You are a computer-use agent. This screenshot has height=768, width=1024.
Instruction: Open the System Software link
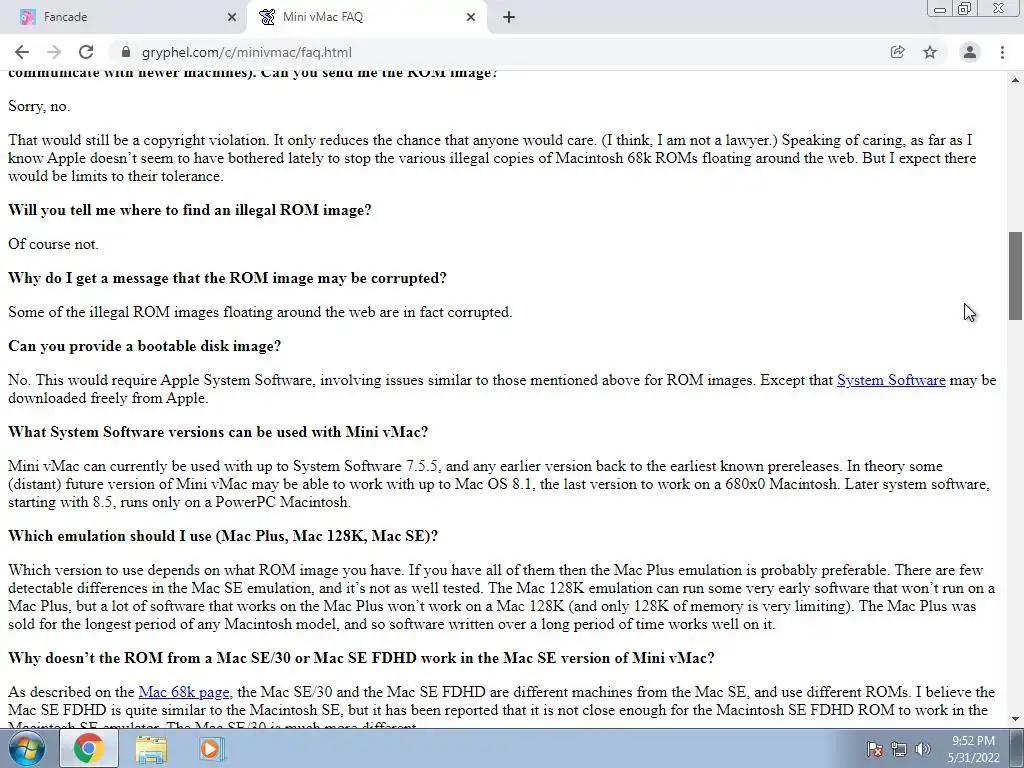click(891, 380)
